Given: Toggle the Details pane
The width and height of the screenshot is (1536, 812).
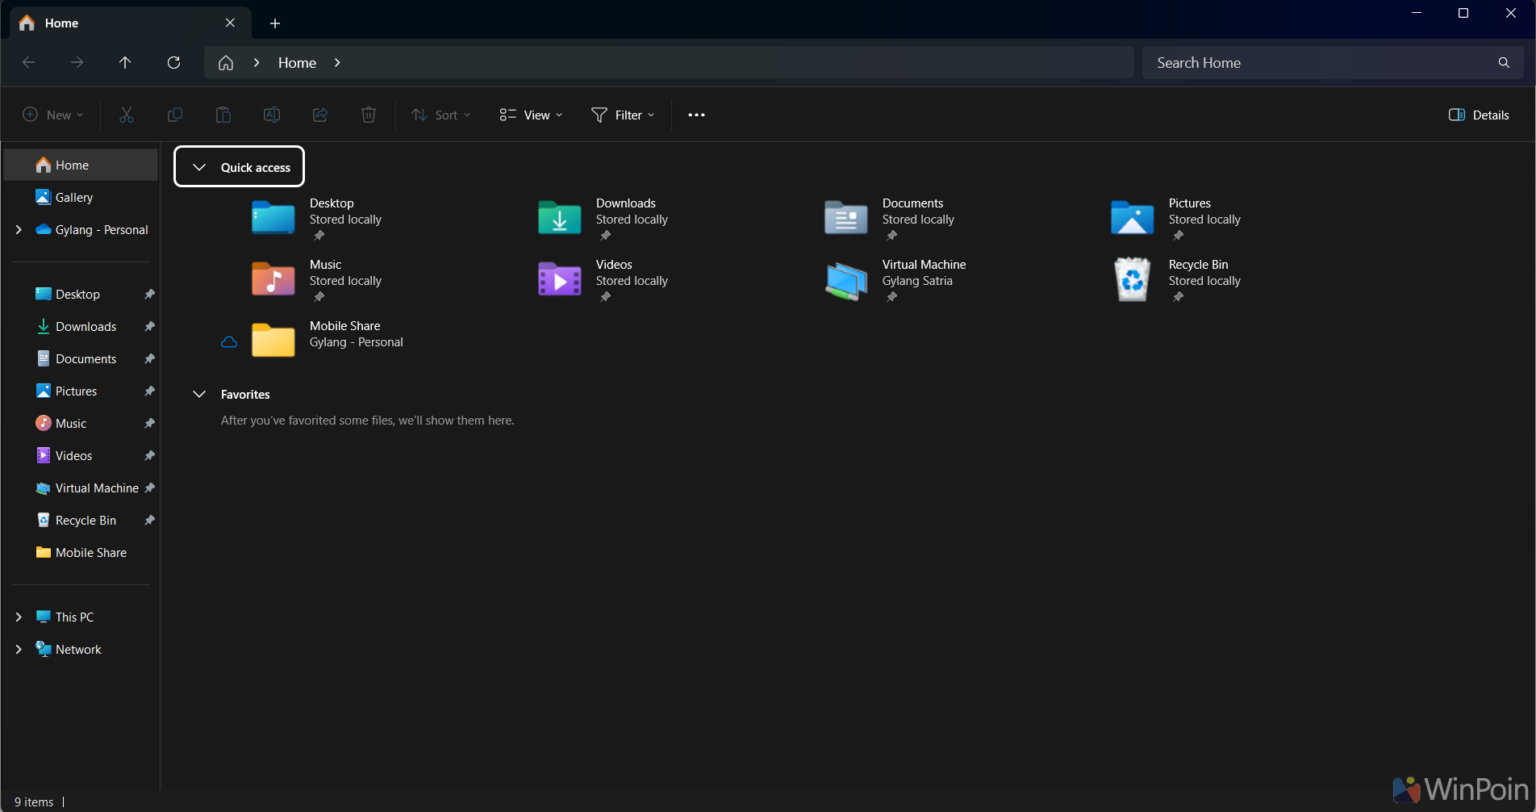Looking at the screenshot, I should click(x=1478, y=114).
